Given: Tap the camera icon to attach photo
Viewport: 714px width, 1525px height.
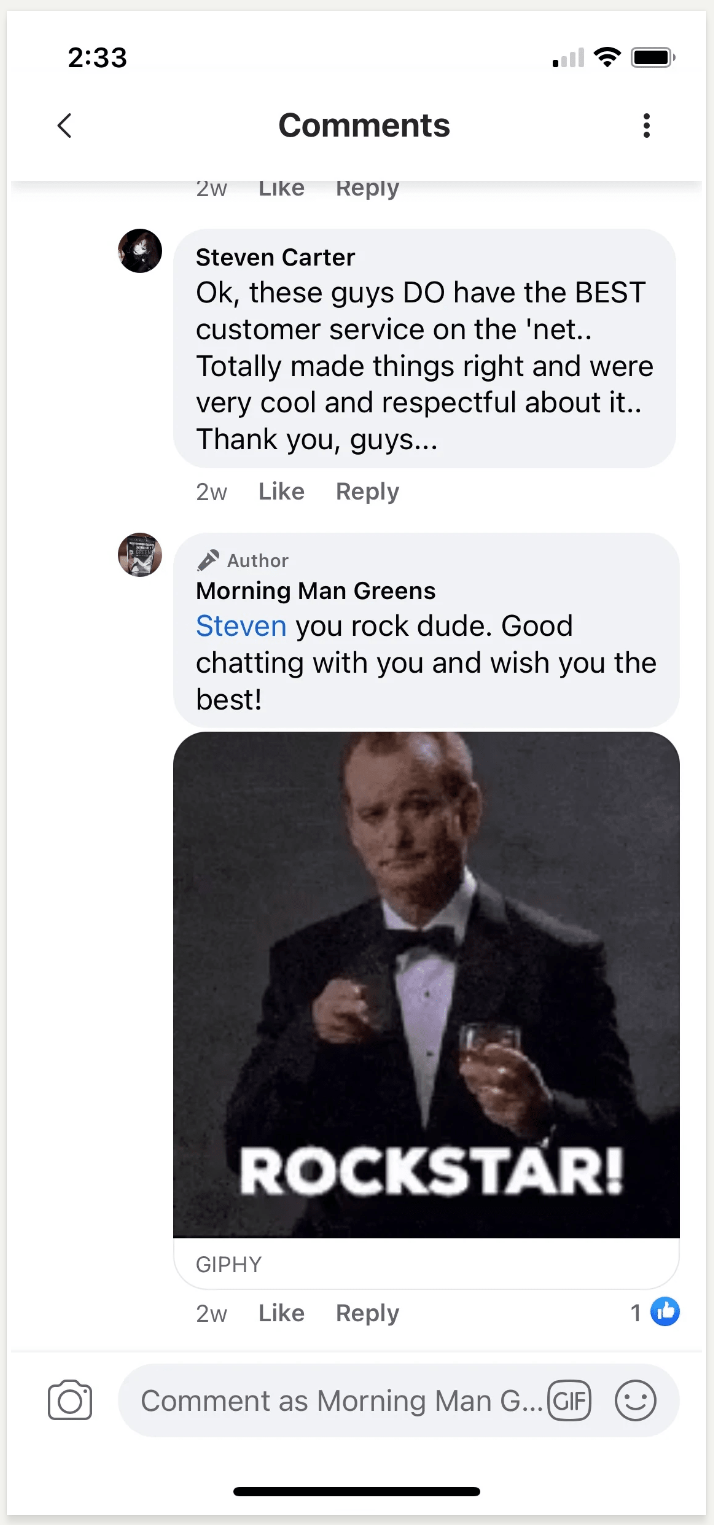Looking at the screenshot, I should [70, 1400].
